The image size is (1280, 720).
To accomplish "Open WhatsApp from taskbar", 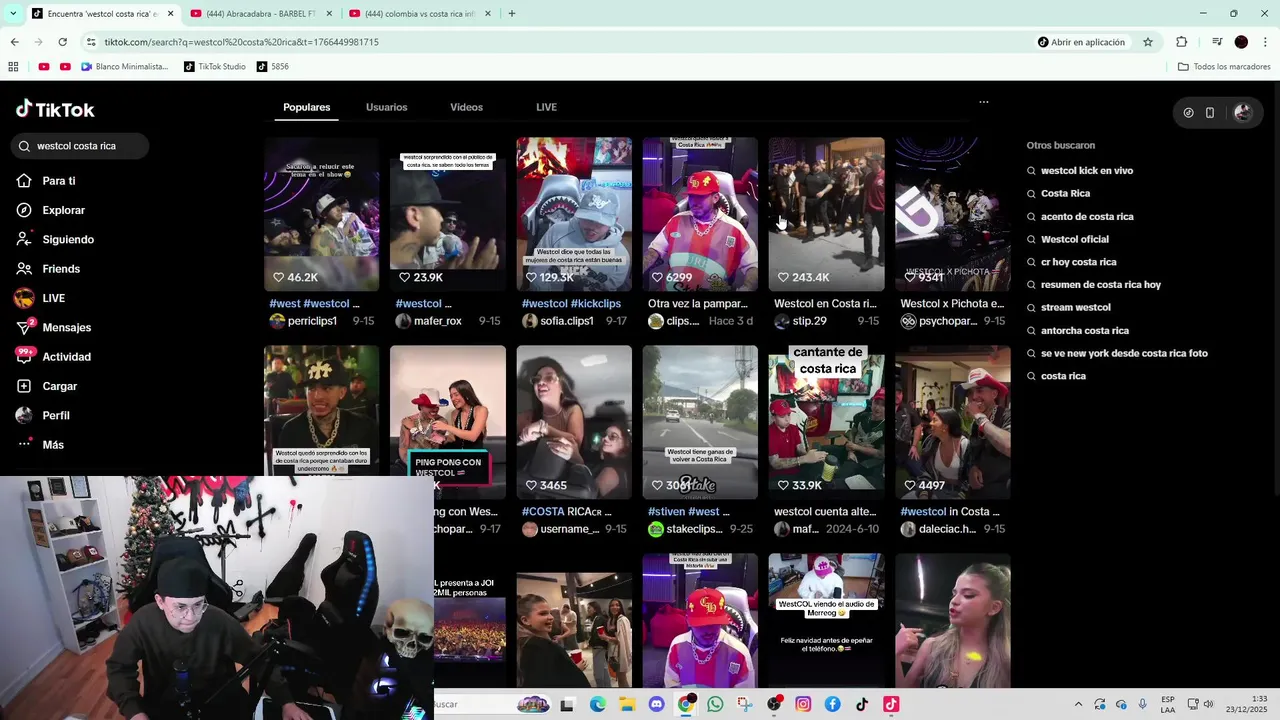I will tap(715, 704).
